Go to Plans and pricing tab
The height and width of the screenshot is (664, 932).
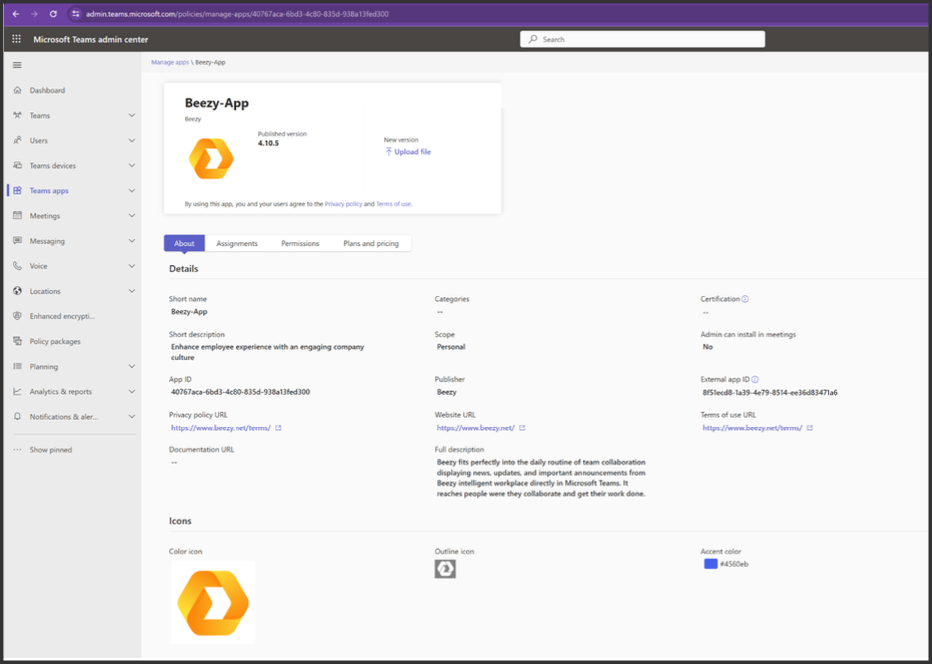(371, 243)
